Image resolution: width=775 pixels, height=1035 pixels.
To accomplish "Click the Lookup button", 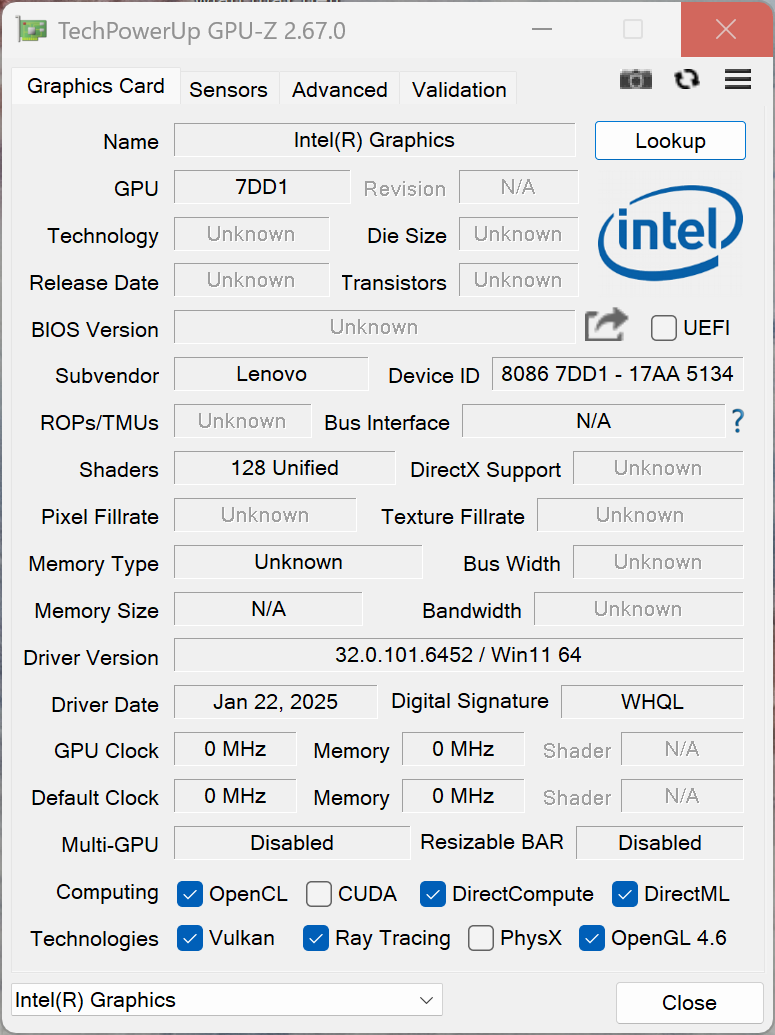I will coord(670,141).
